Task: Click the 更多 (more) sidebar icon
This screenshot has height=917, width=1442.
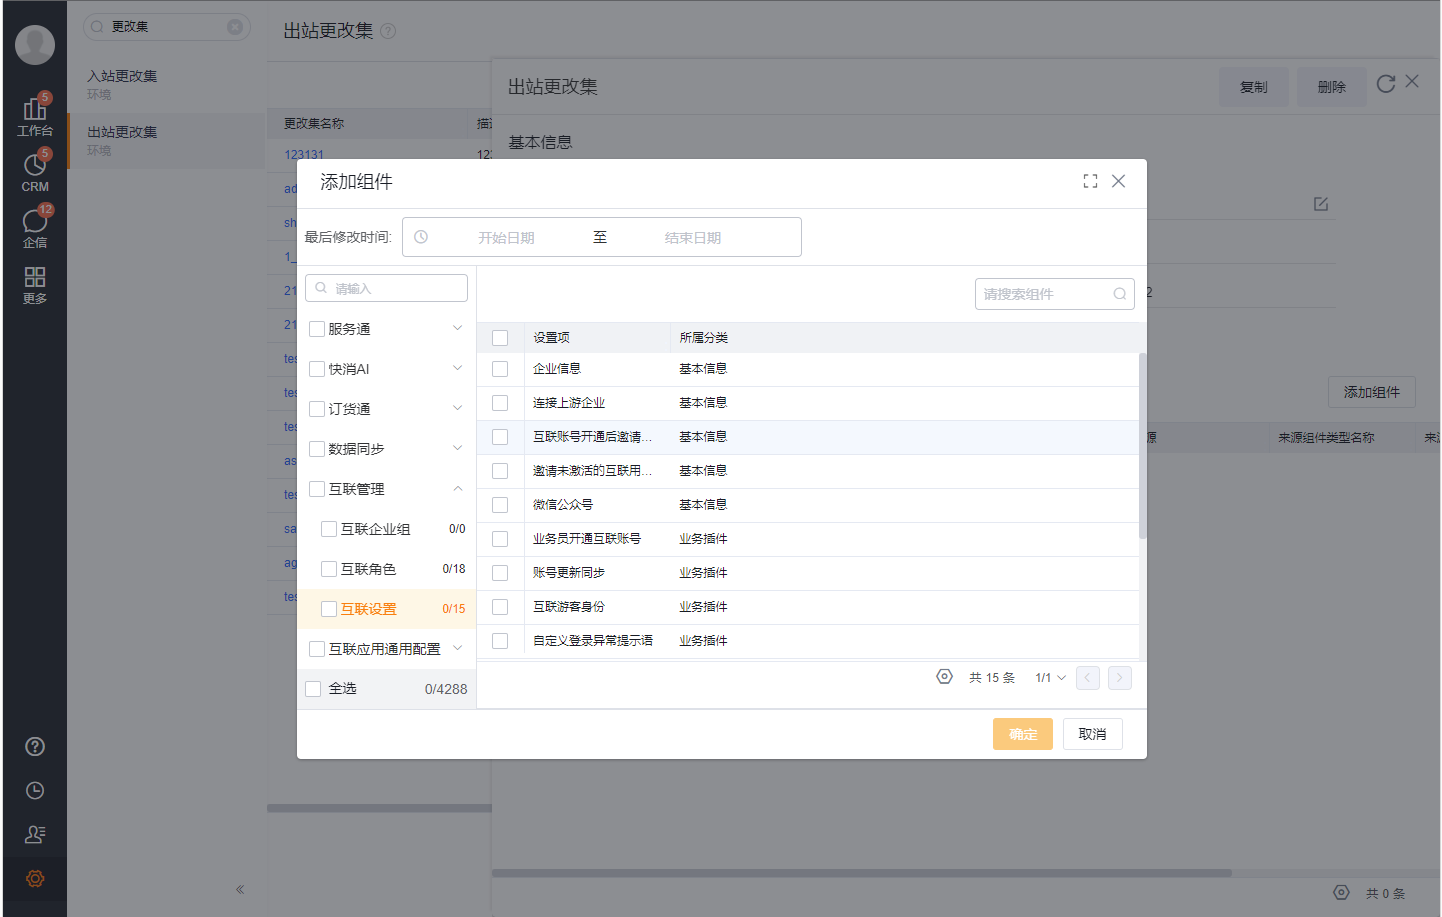Action: [x=35, y=283]
